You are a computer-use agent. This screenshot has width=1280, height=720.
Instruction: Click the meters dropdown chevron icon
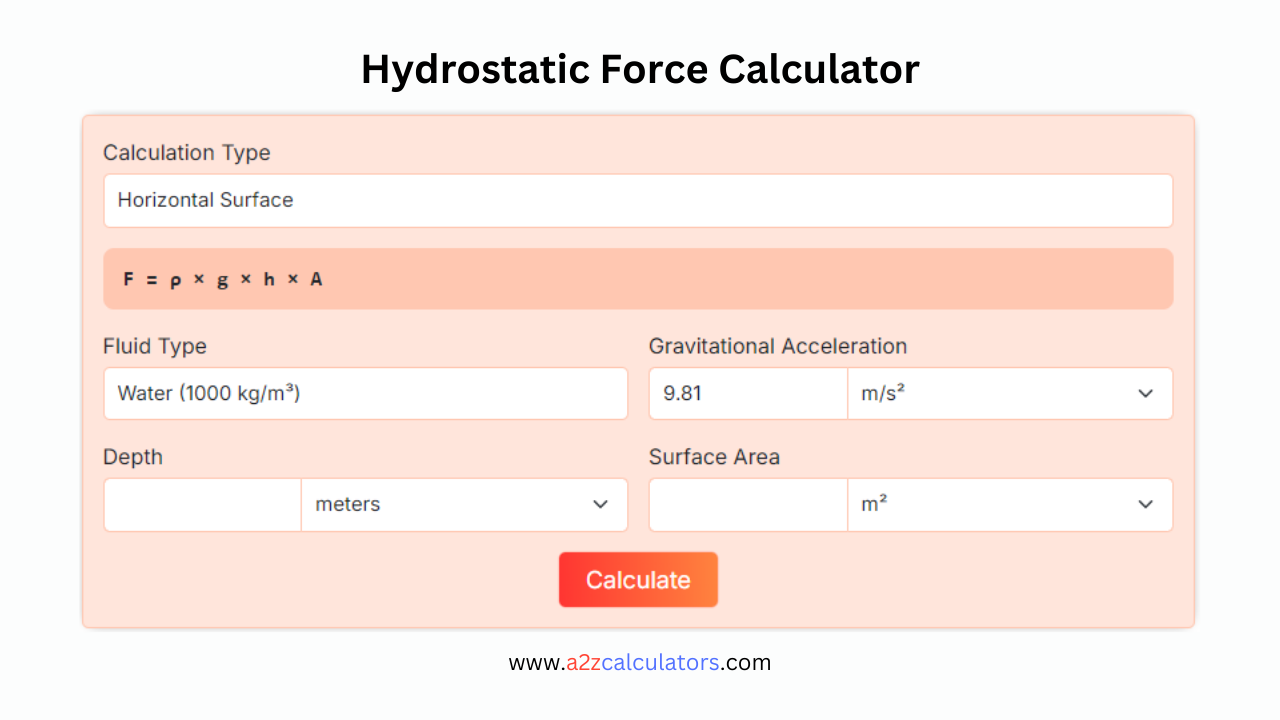pyautogui.click(x=601, y=505)
